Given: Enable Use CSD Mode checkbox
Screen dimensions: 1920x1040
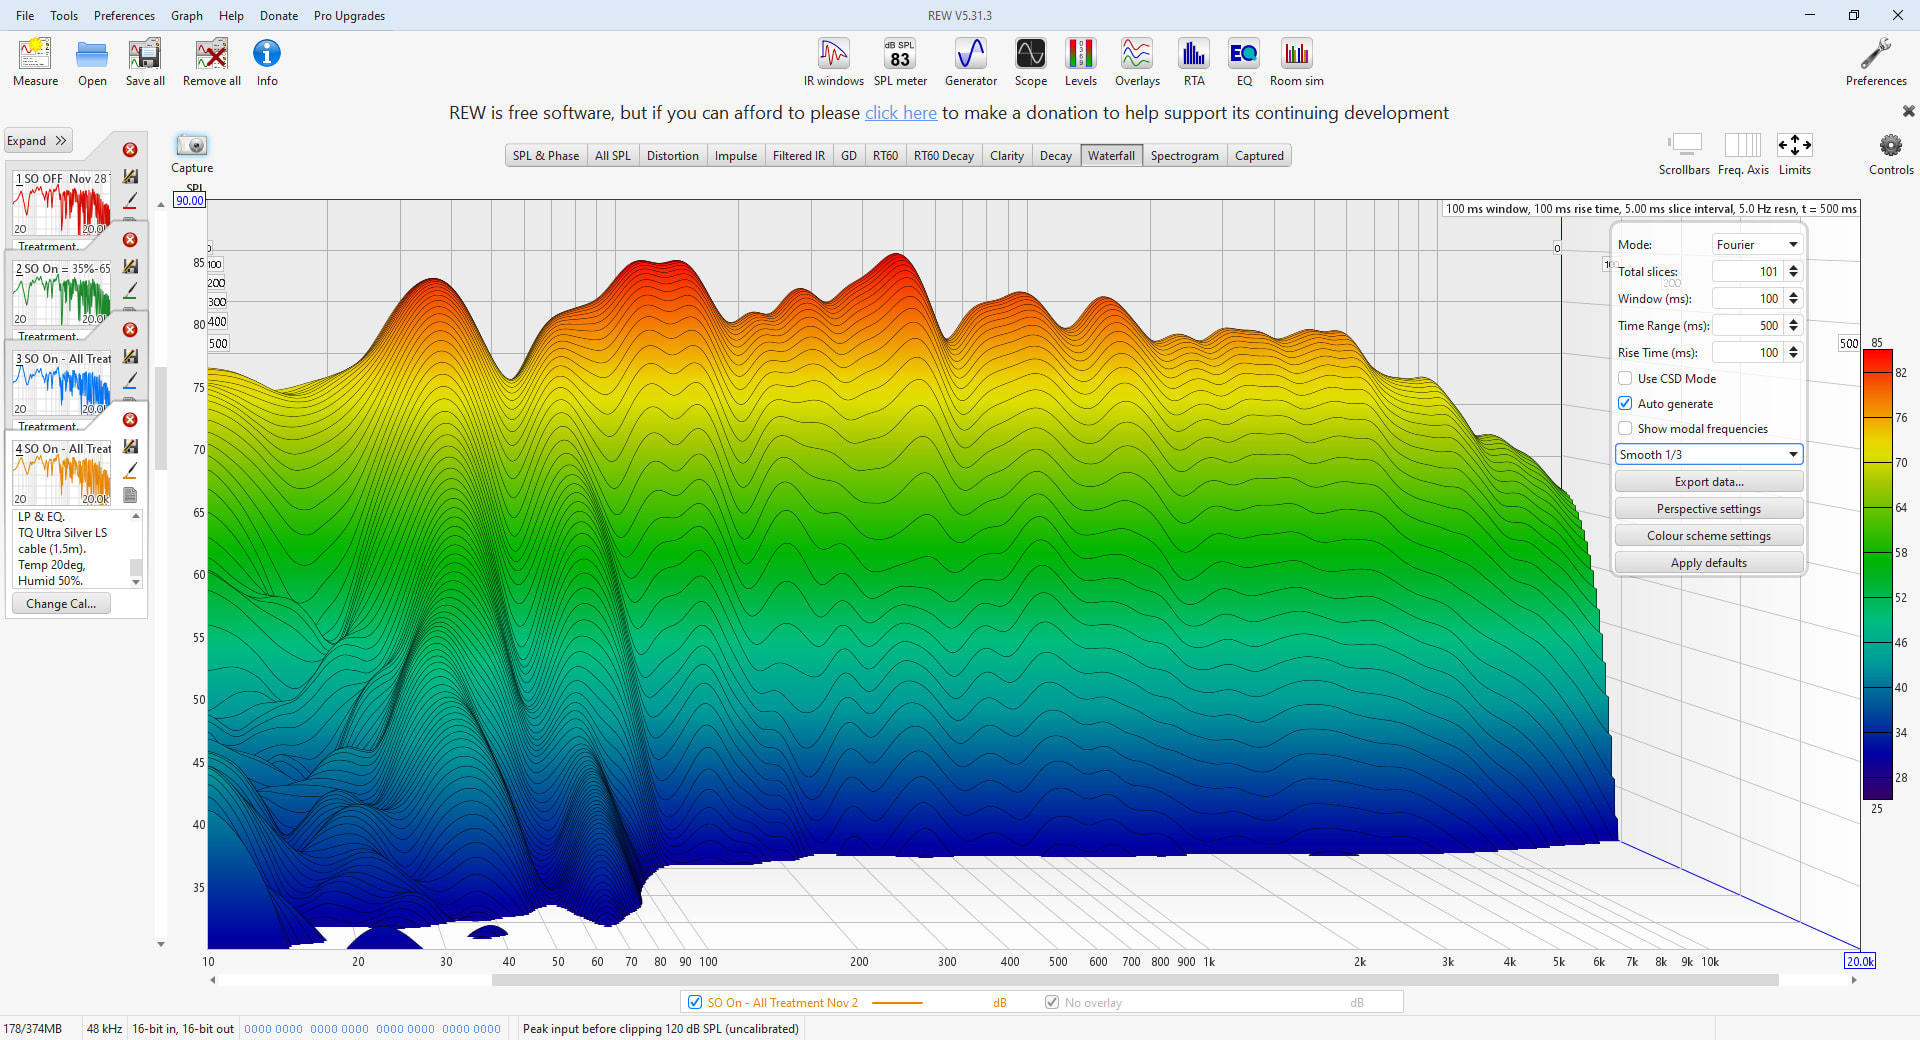Looking at the screenshot, I should point(1625,379).
